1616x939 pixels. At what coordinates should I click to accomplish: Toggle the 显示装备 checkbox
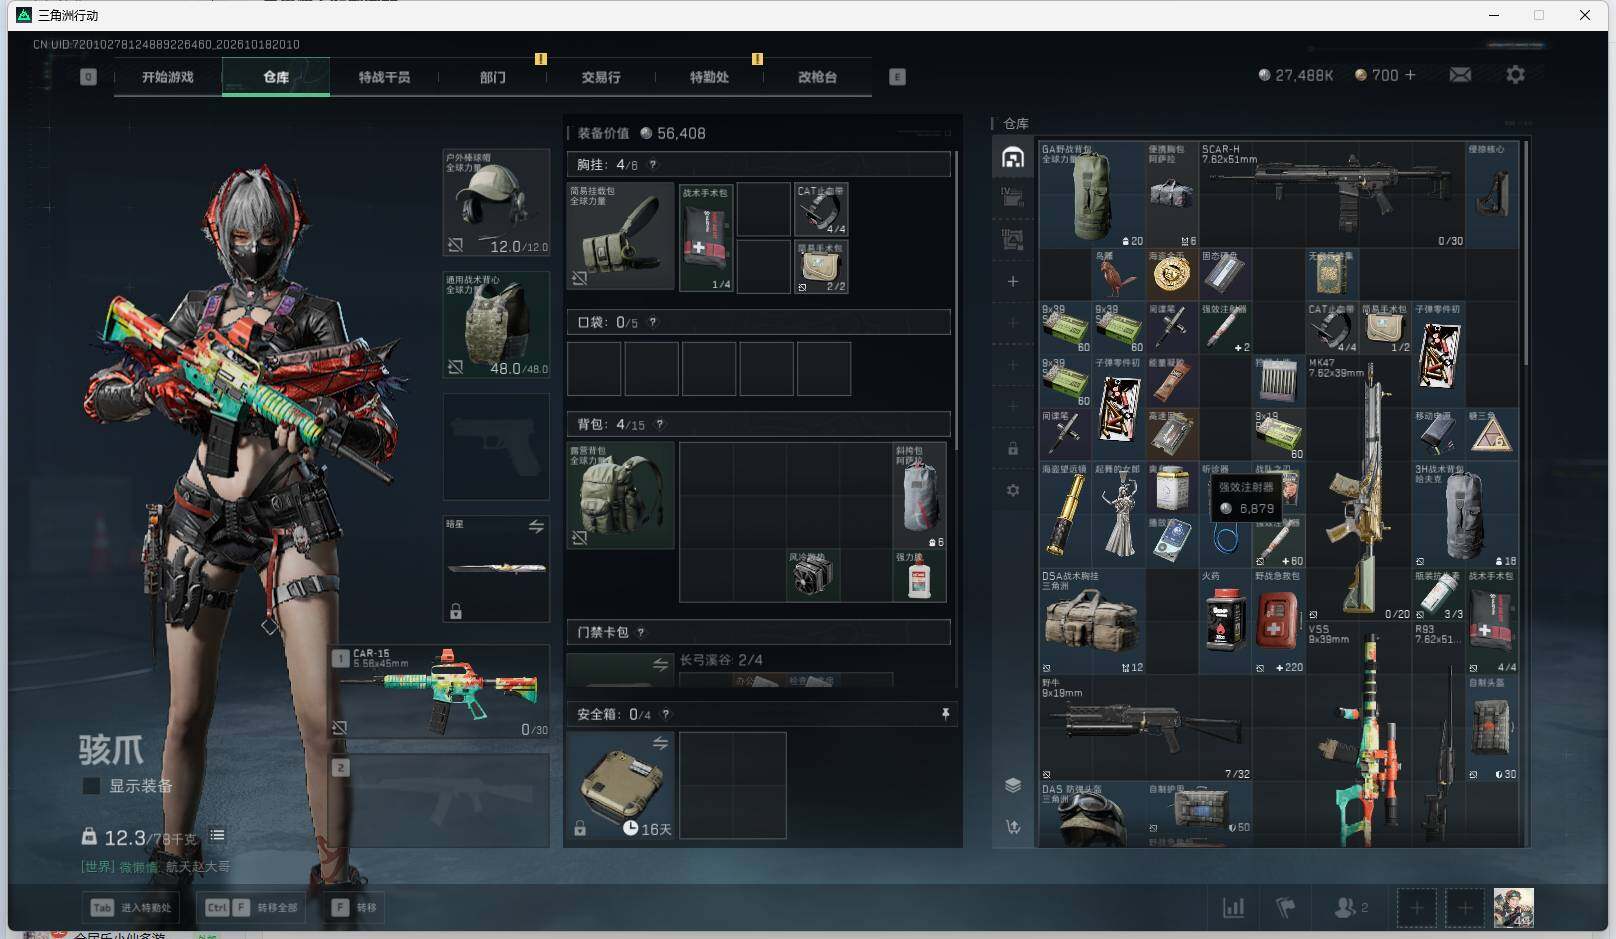(x=91, y=786)
